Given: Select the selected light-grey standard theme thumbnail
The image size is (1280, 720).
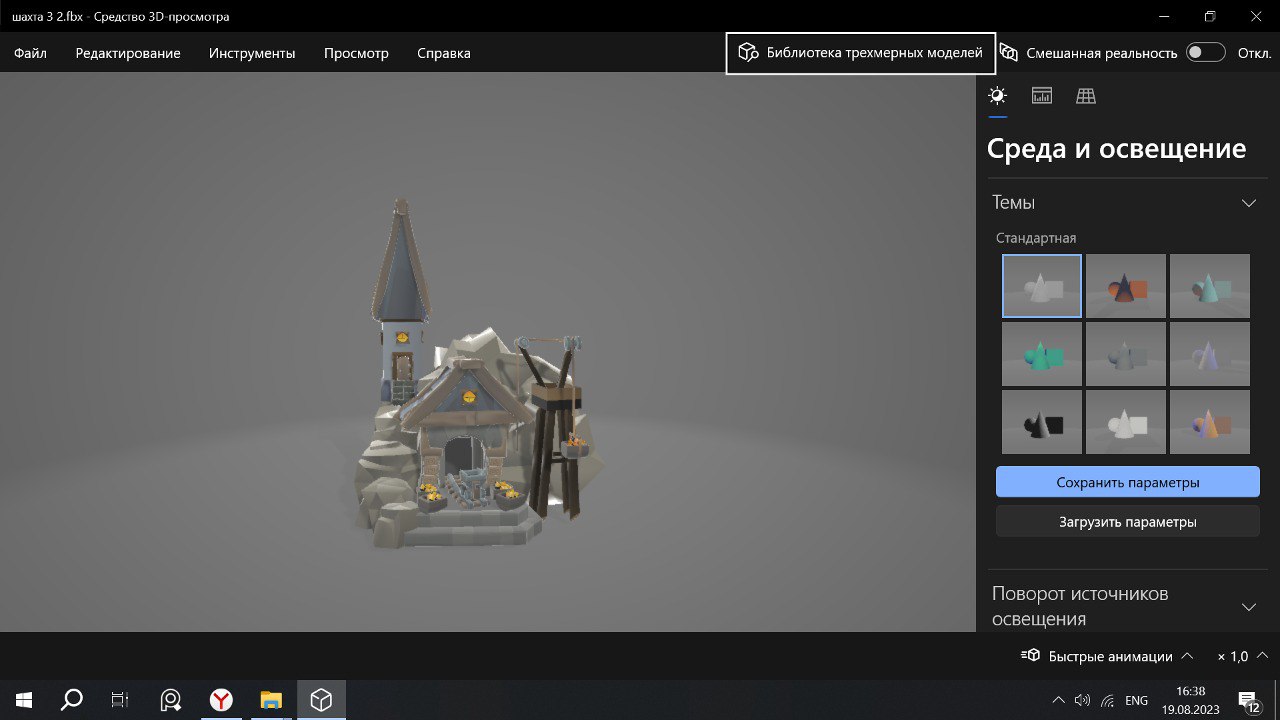Looking at the screenshot, I should click(x=1042, y=286).
